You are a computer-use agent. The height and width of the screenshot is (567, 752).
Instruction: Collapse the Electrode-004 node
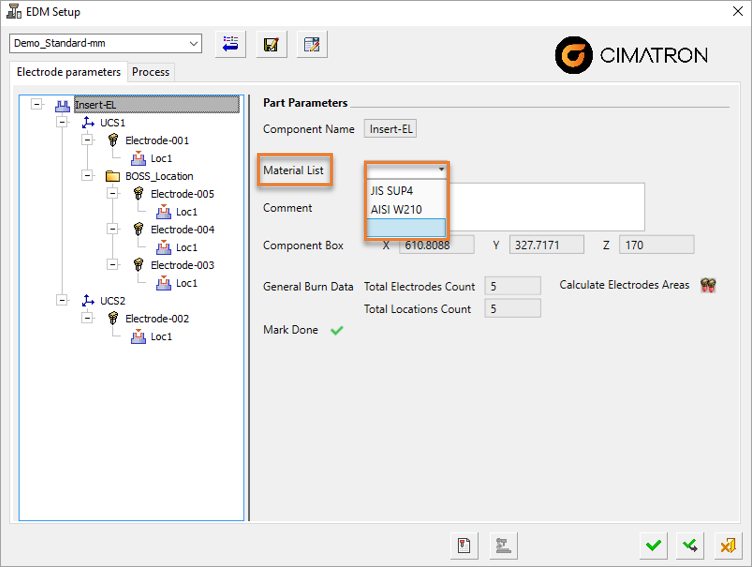click(x=113, y=229)
